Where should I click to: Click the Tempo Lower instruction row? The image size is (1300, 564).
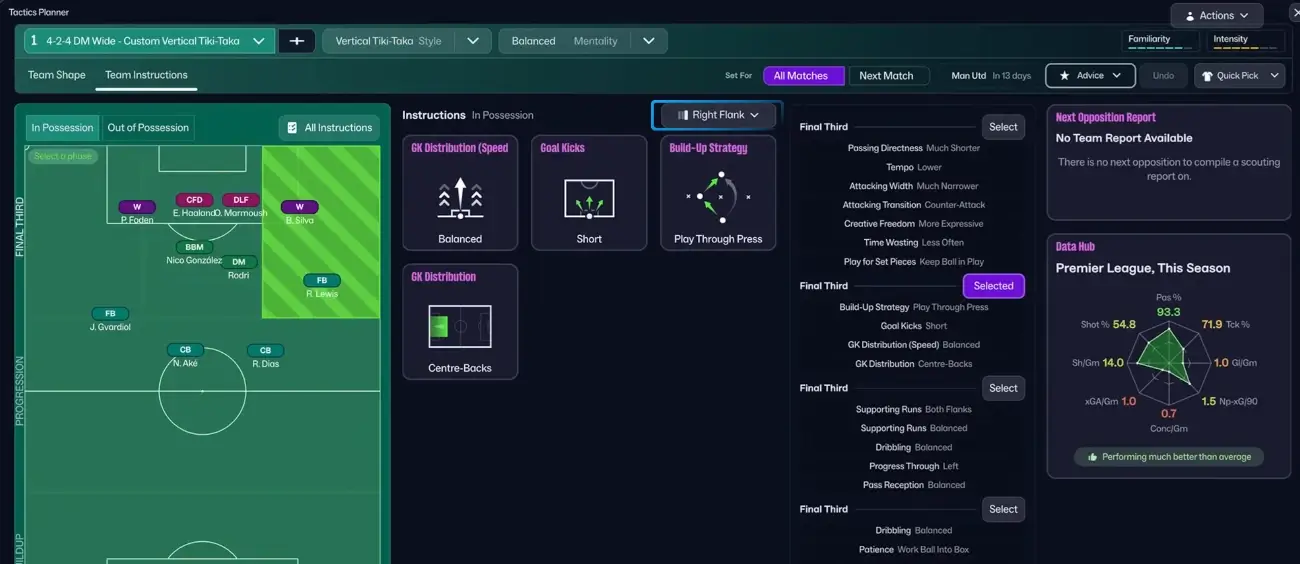pos(914,167)
